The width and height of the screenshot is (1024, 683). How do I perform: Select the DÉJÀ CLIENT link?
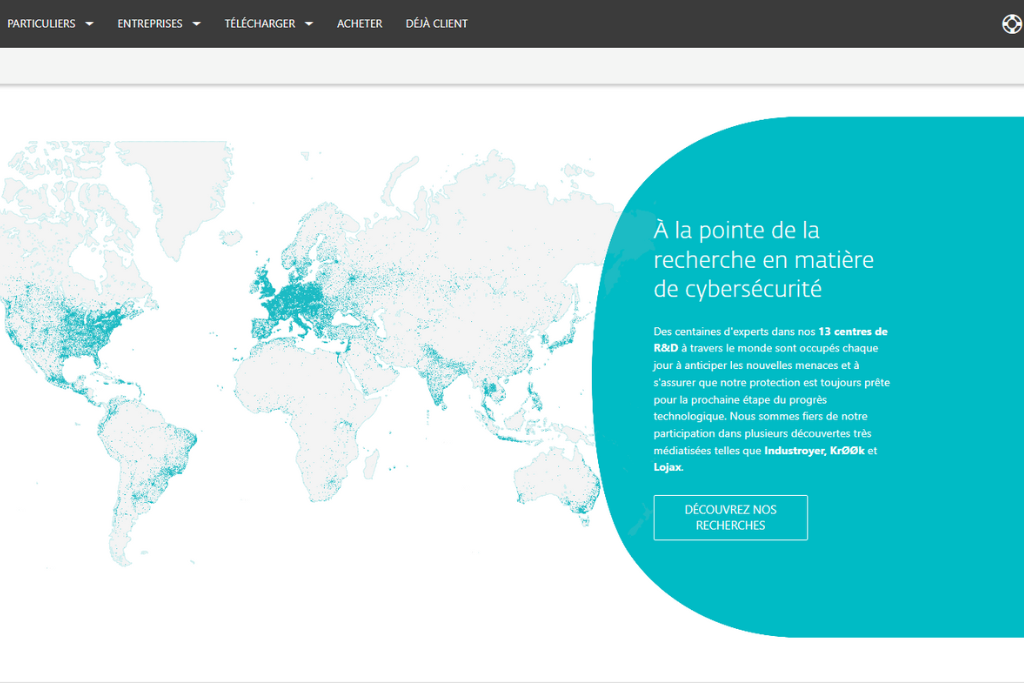(436, 24)
